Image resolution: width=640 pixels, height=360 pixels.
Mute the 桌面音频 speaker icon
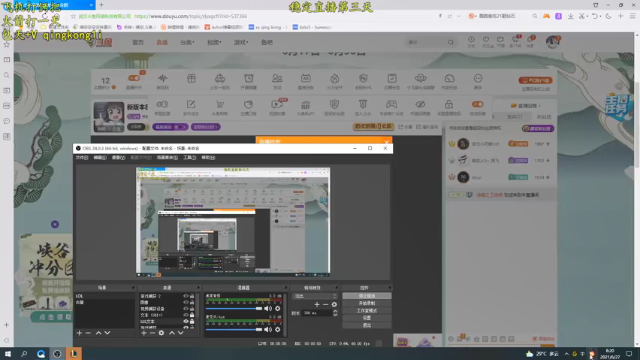coord(267,309)
